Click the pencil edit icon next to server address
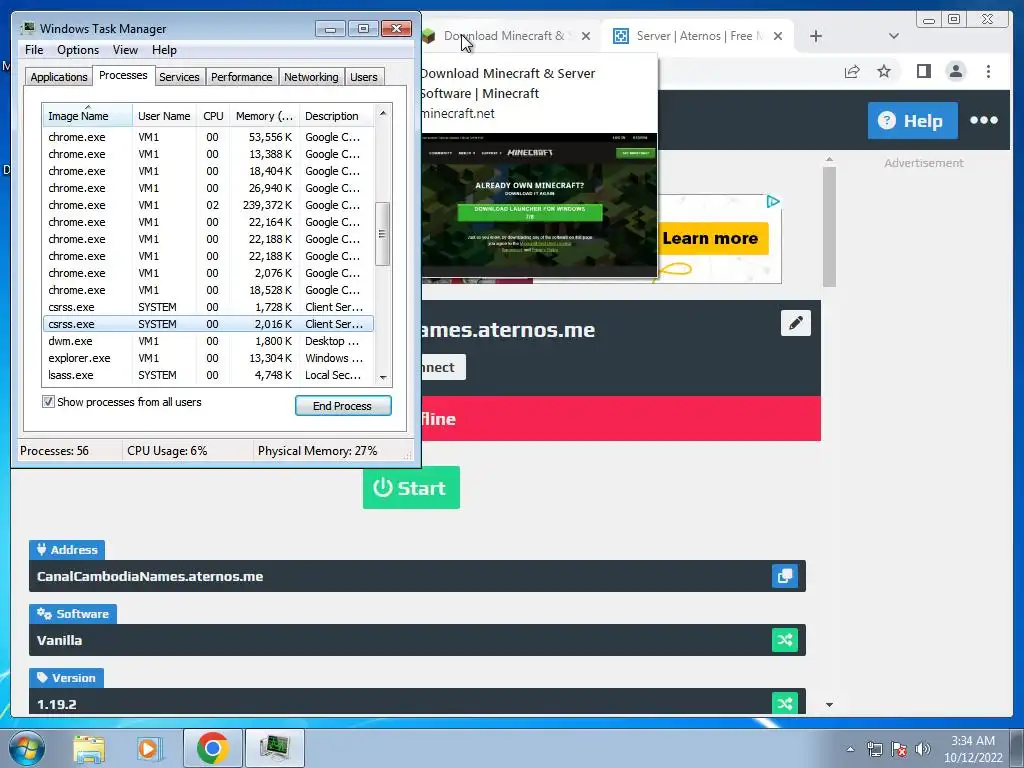This screenshot has height=768, width=1024. pos(795,323)
